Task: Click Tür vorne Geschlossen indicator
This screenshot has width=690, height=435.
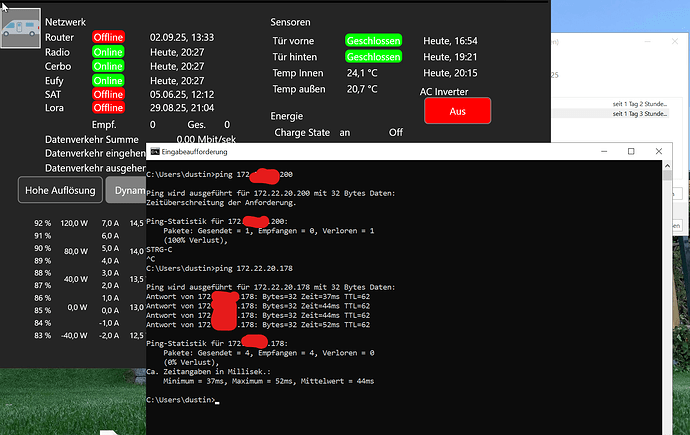Action: coord(373,41)
